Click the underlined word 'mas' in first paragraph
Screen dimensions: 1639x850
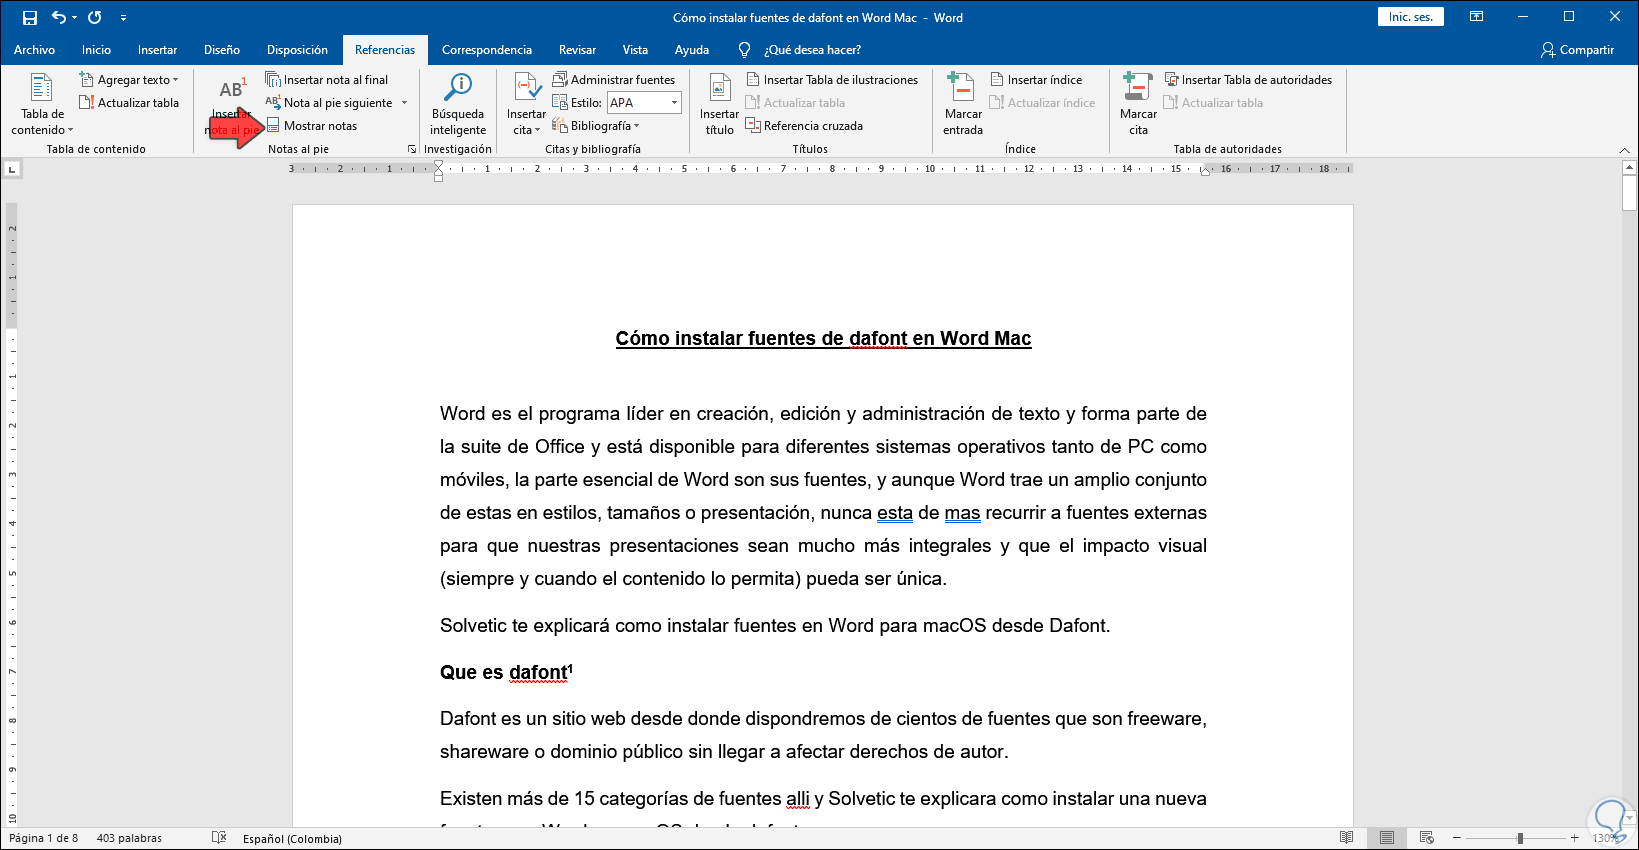coord(962,513)
